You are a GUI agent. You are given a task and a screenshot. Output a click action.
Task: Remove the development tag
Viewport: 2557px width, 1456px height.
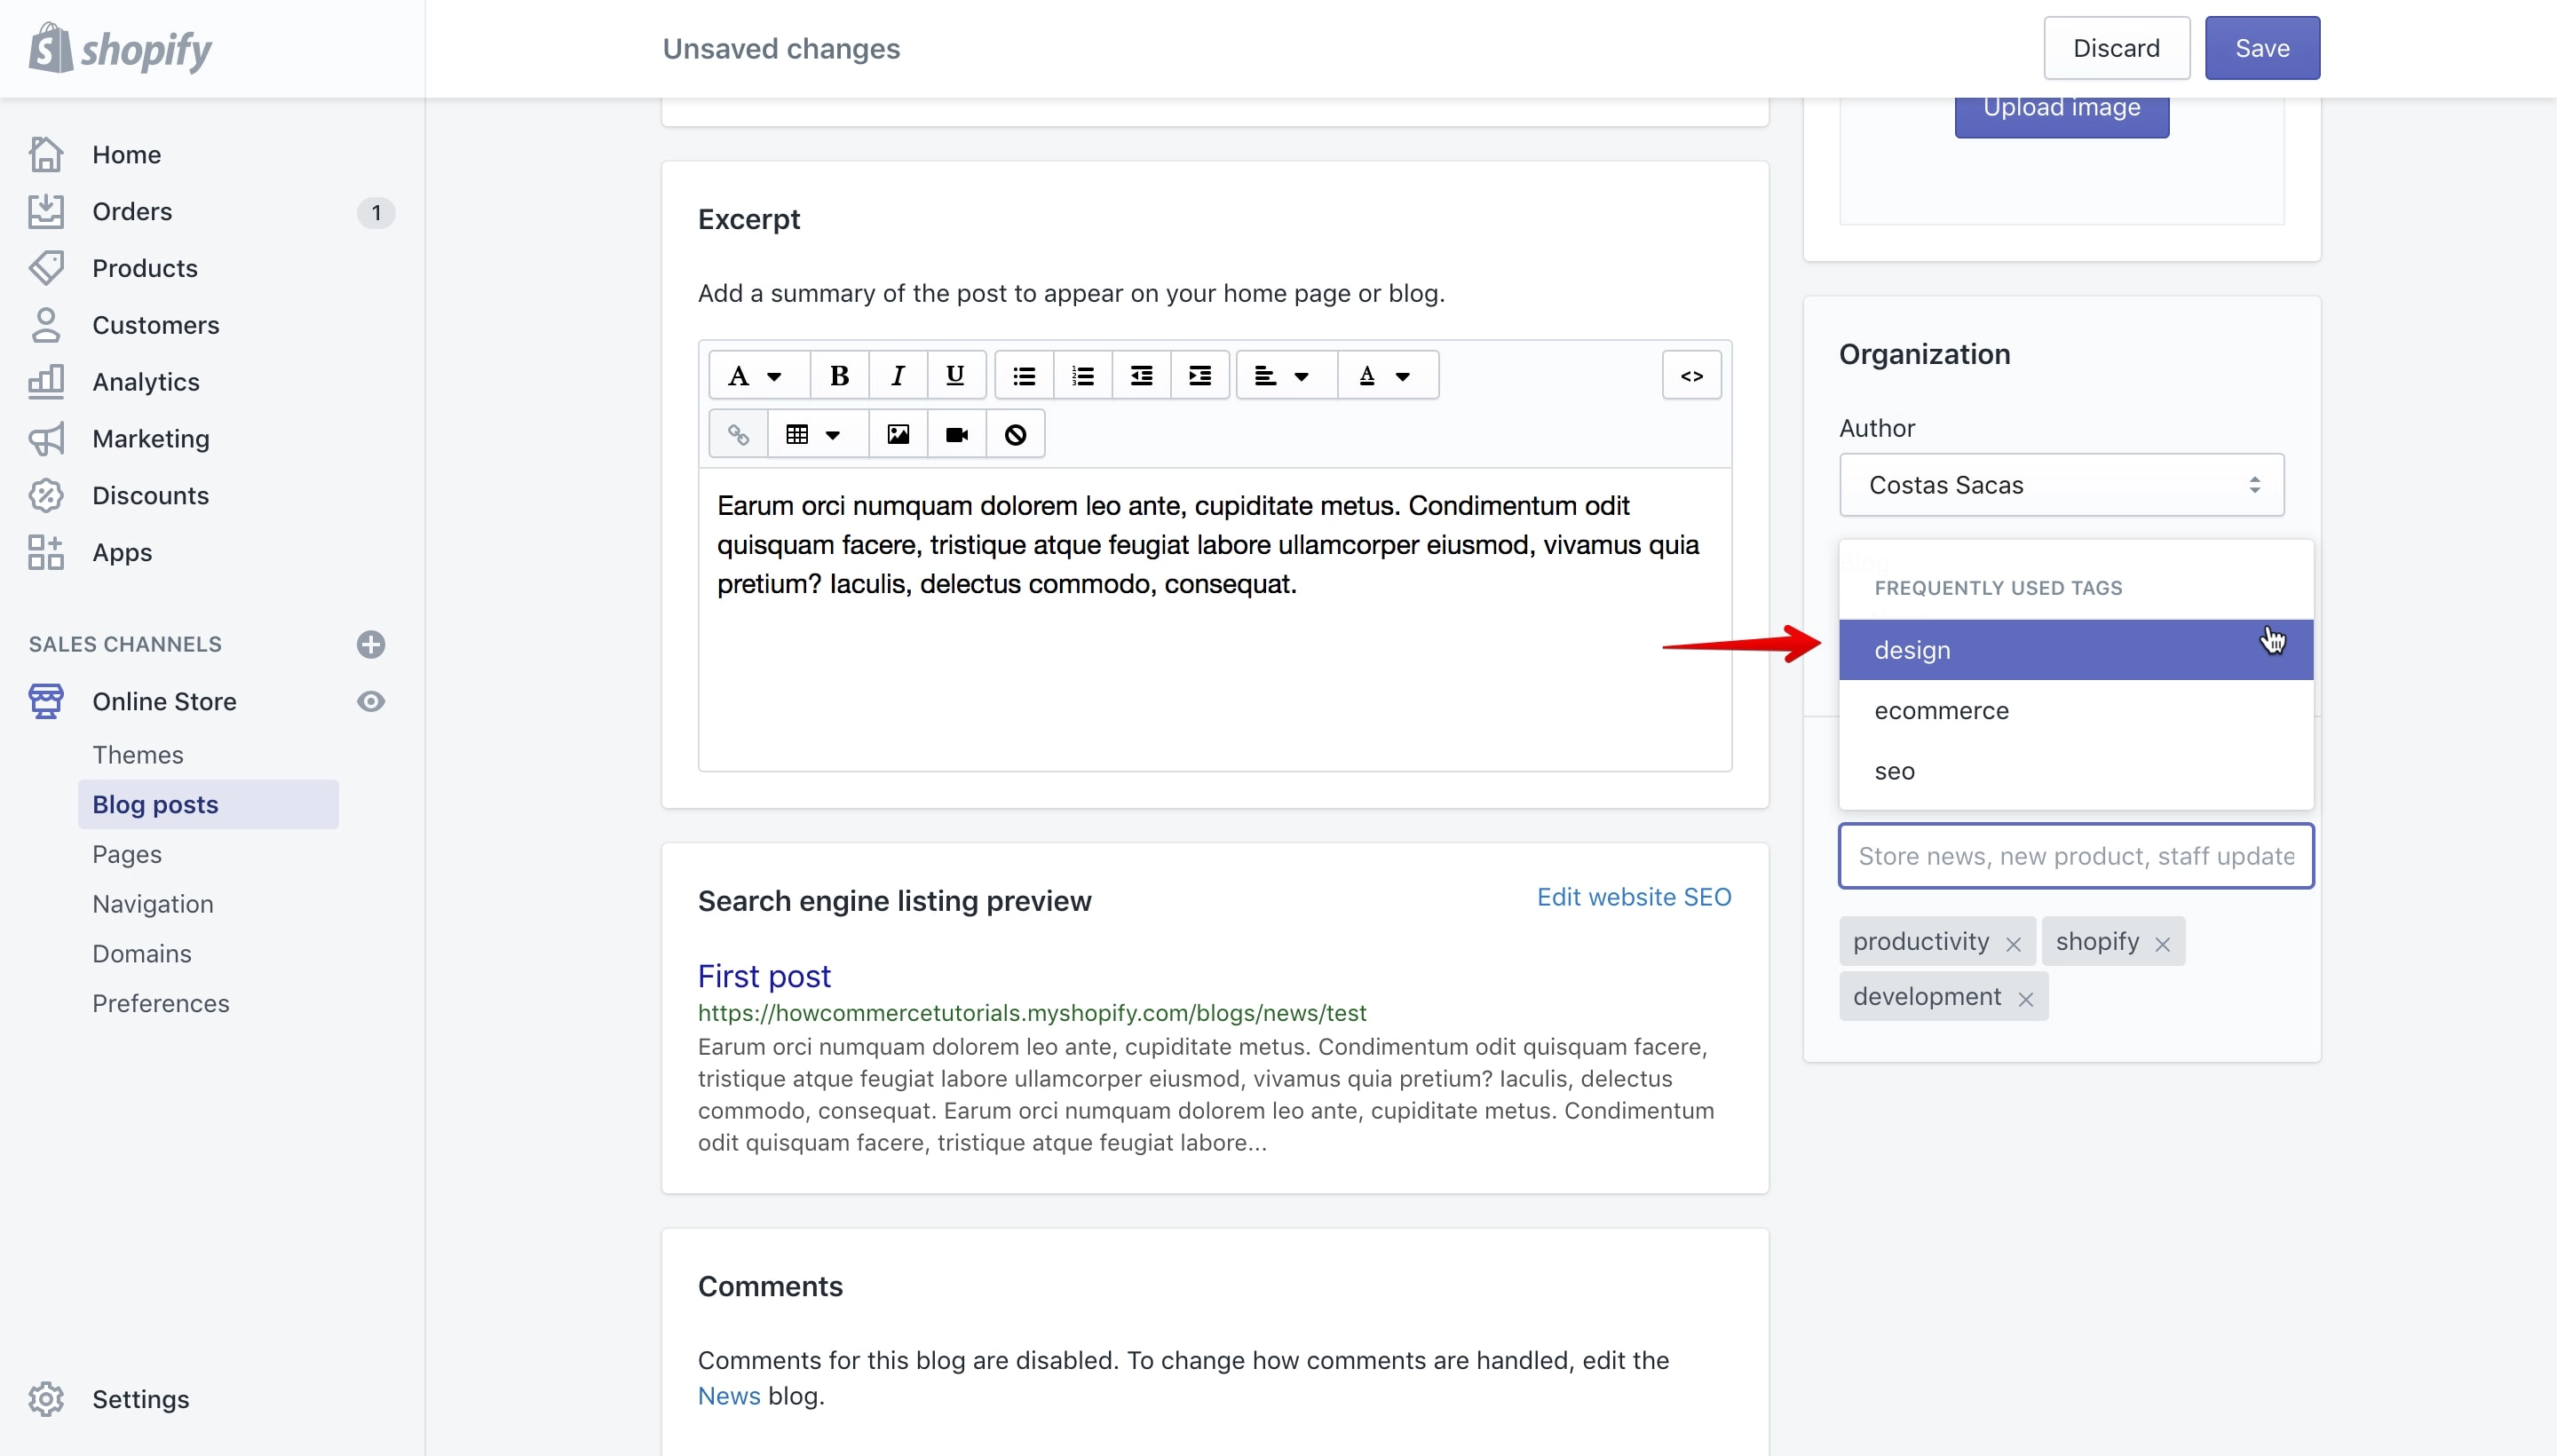[2025, 999]
